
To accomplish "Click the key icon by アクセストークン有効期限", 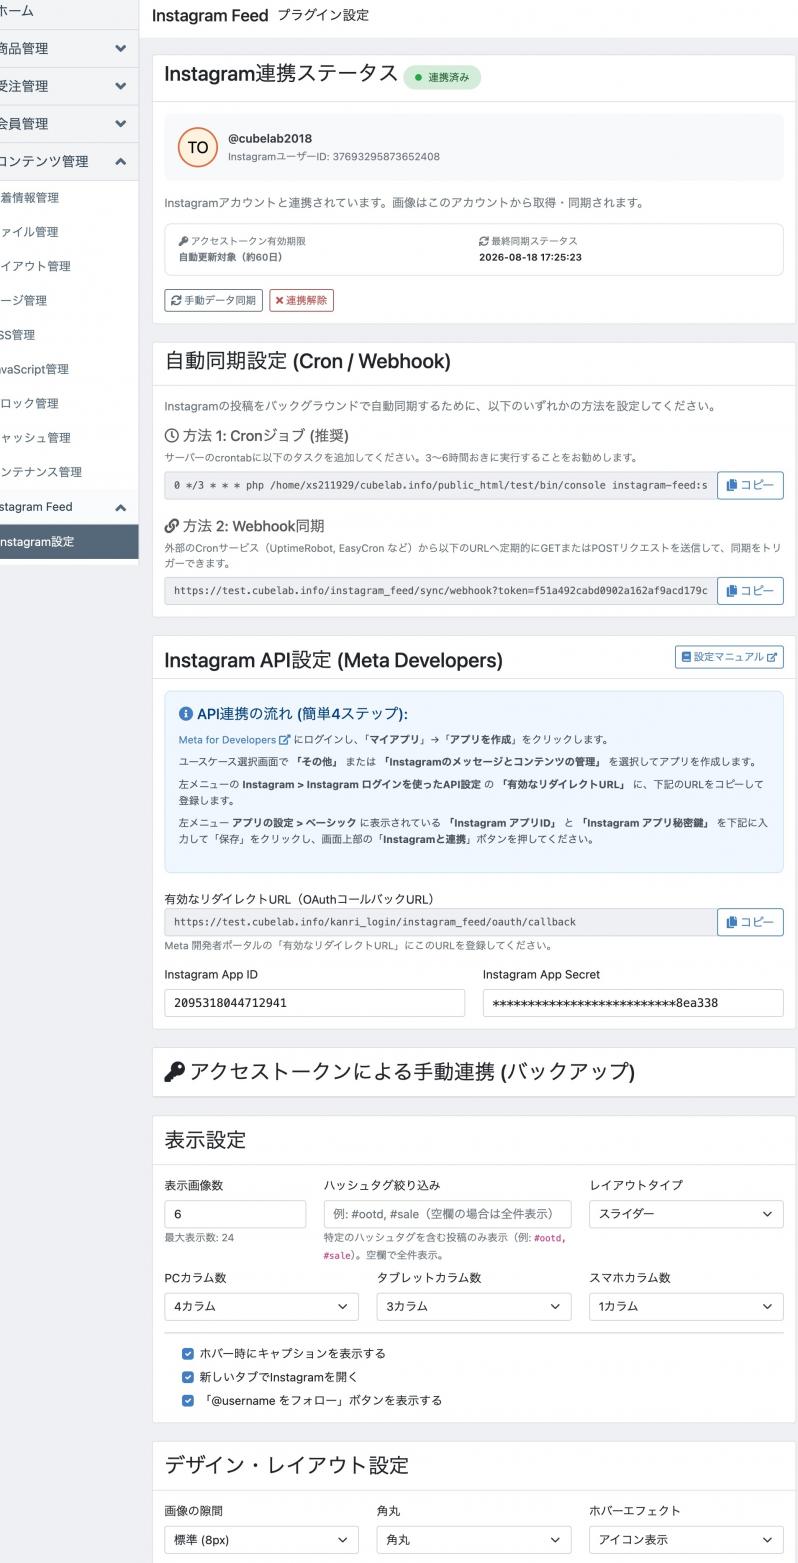I will coord(184,242).
